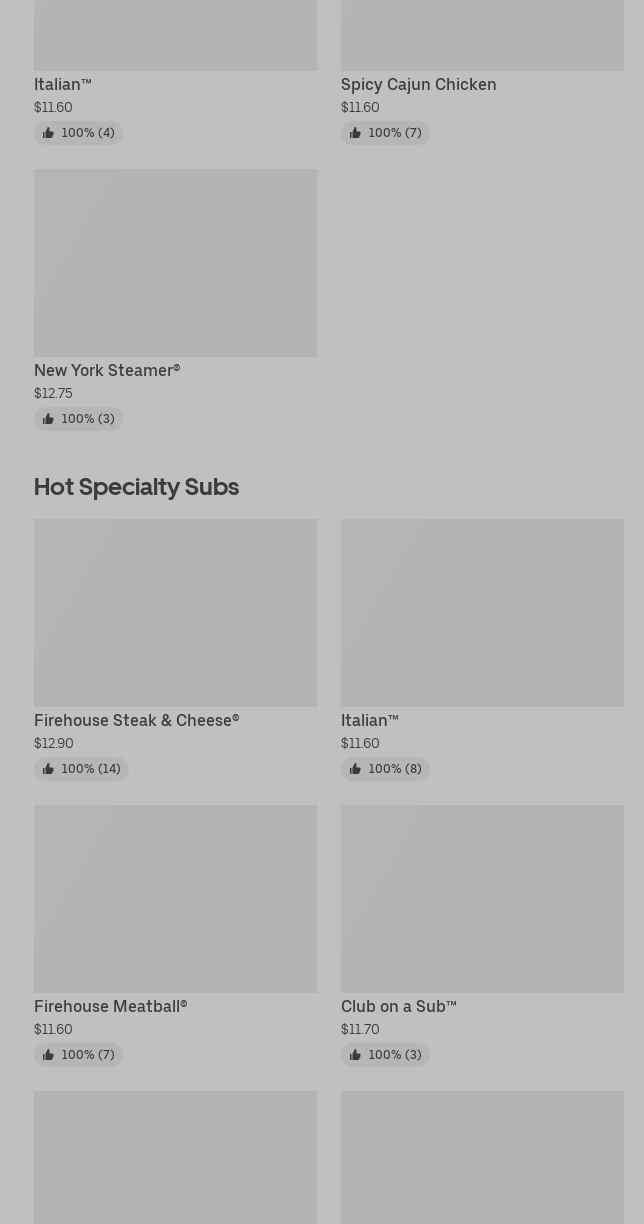Open the Club on a Sub title
Viewport: 644px width, 1224px height.
pyautogui.click(x=398, y=1007)
